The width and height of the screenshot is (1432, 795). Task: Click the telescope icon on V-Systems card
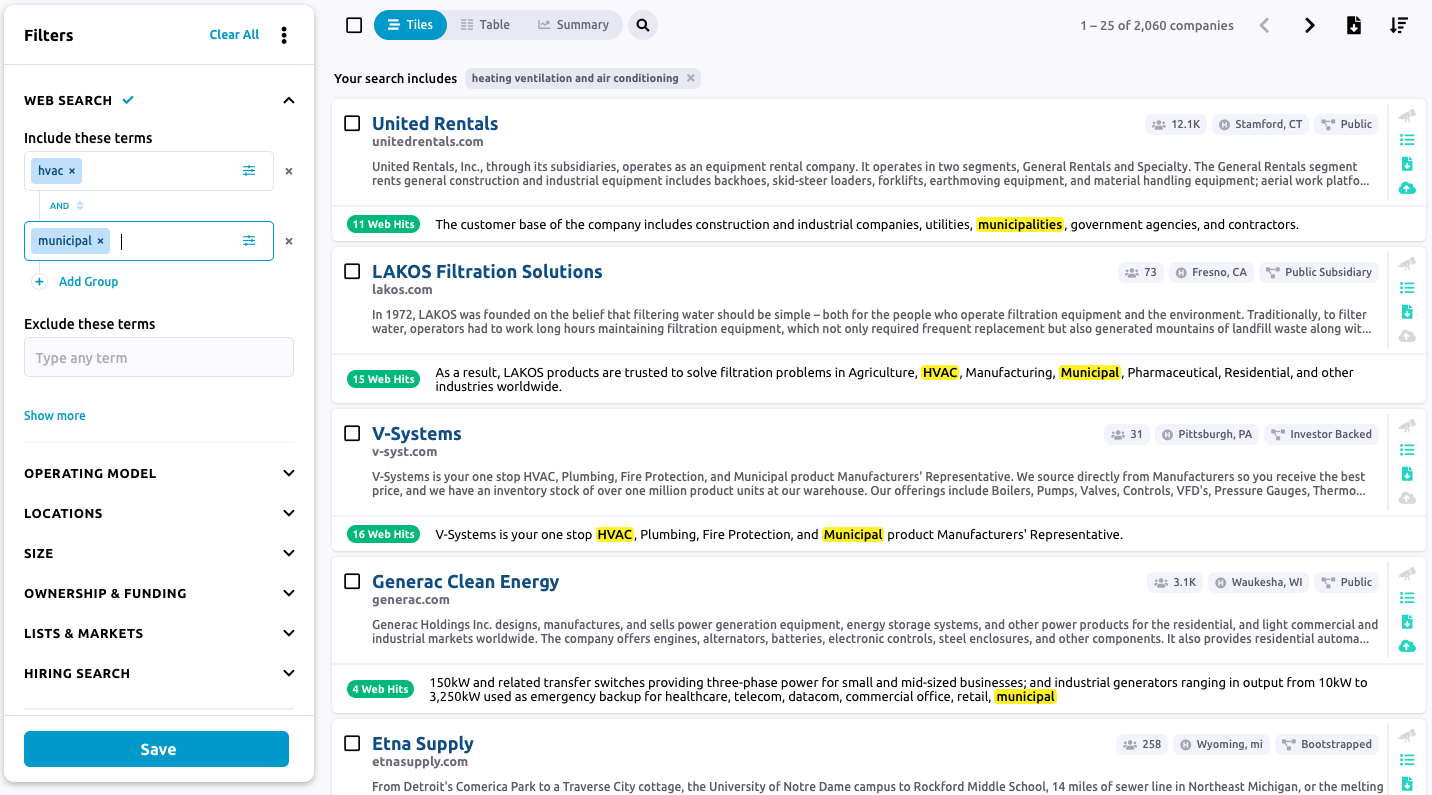(x=1407, y=426)
